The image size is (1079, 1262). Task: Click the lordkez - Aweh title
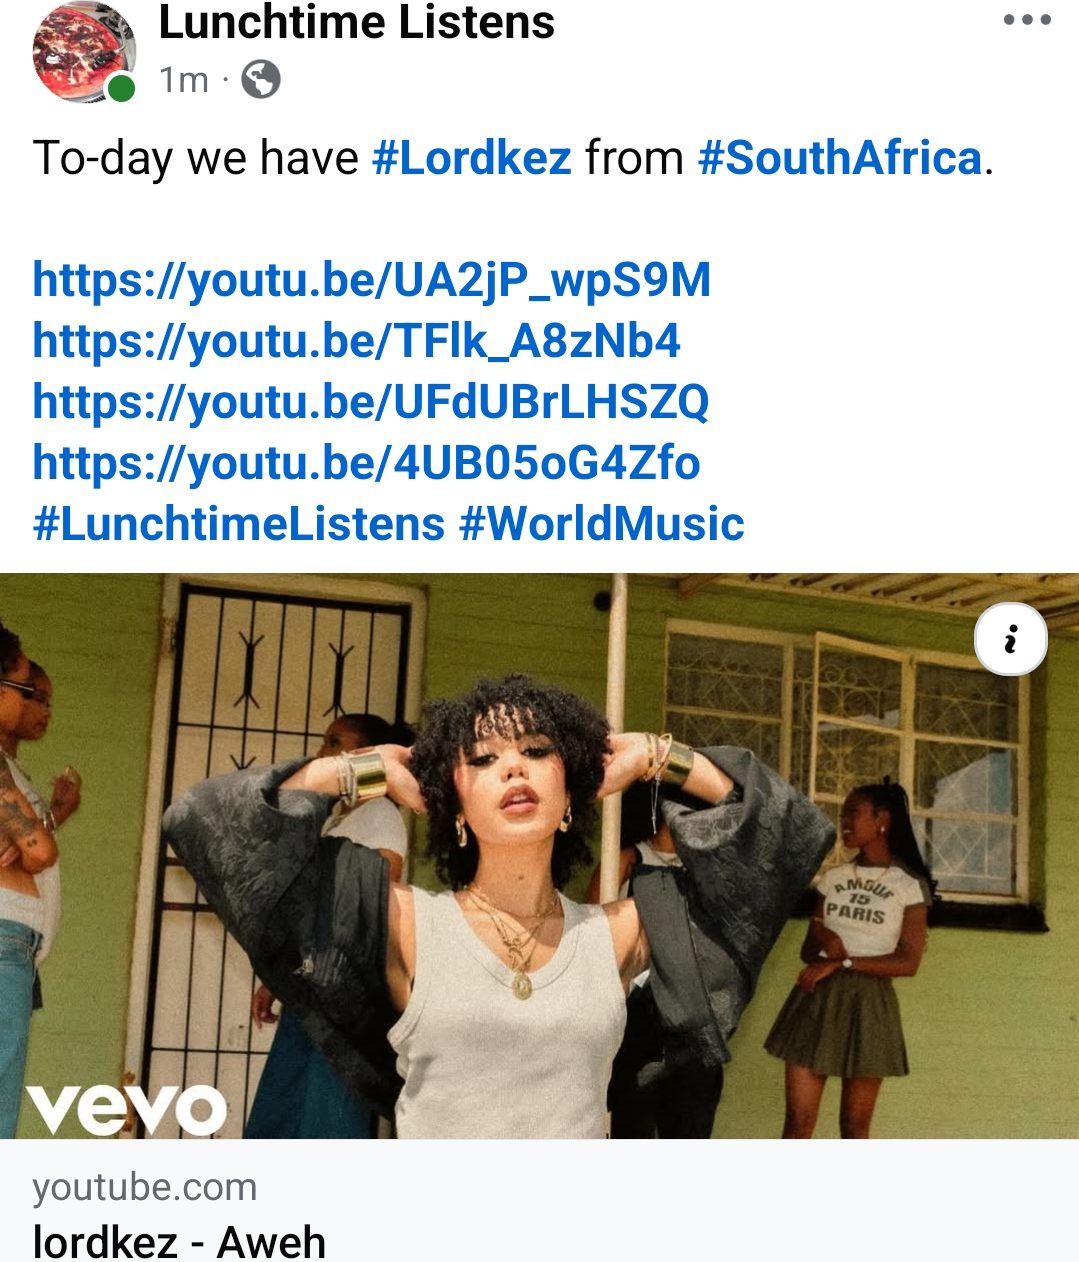click(x=179, y=1243)
